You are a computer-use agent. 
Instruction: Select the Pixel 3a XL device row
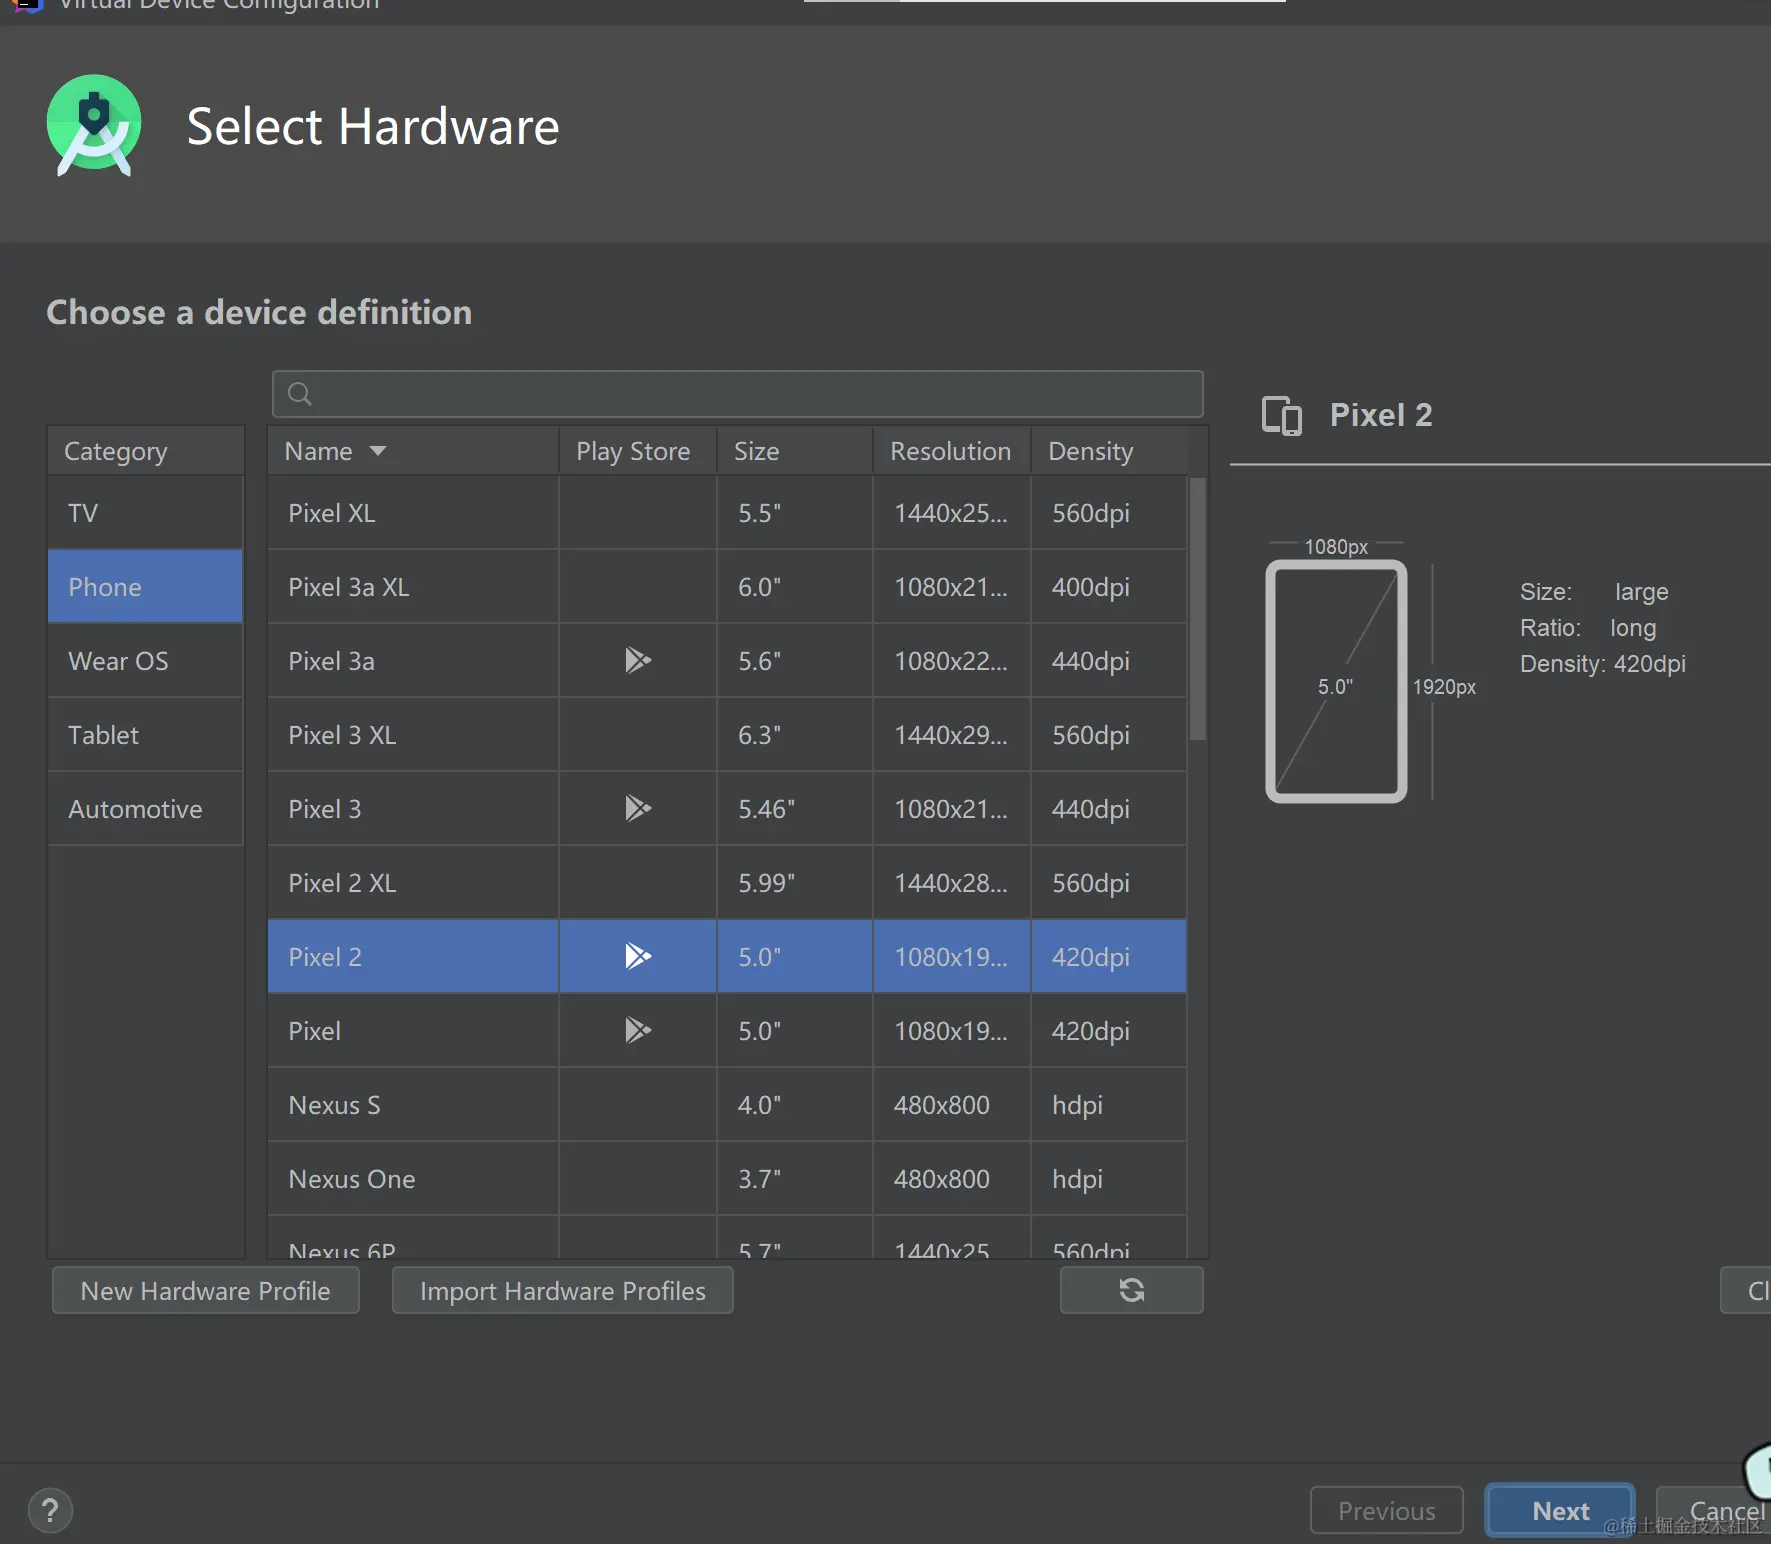(727, 587)
